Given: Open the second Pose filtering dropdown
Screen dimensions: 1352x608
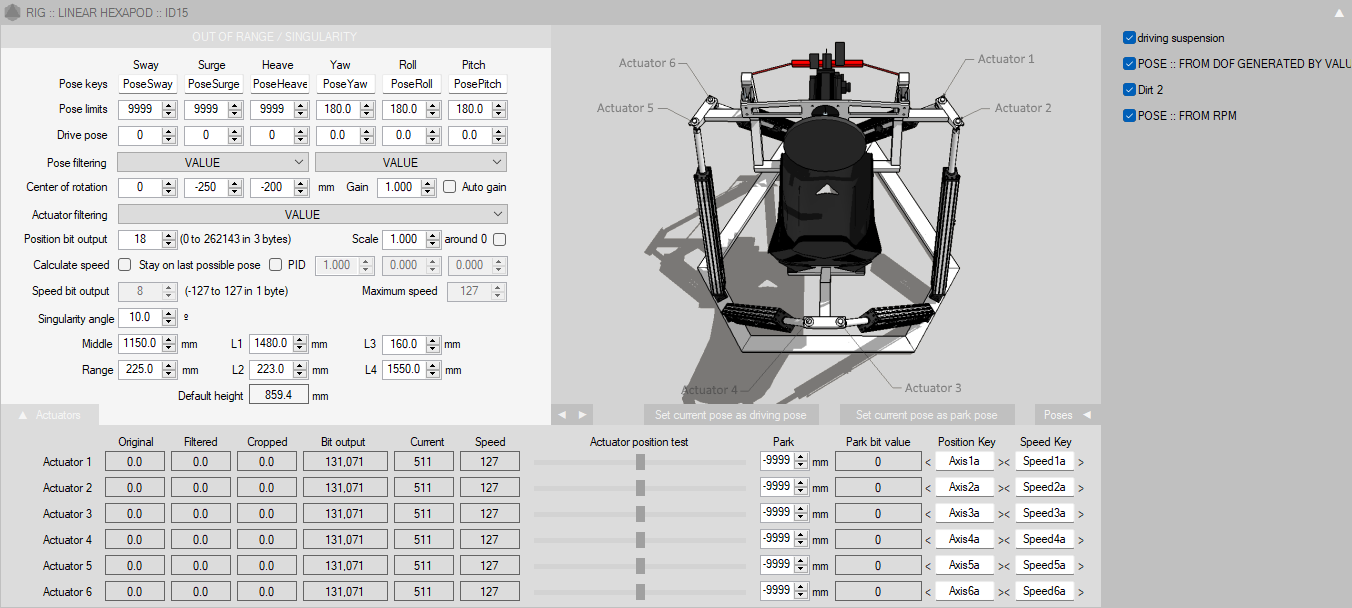Looking at the screenshot, I should (410, 162).
